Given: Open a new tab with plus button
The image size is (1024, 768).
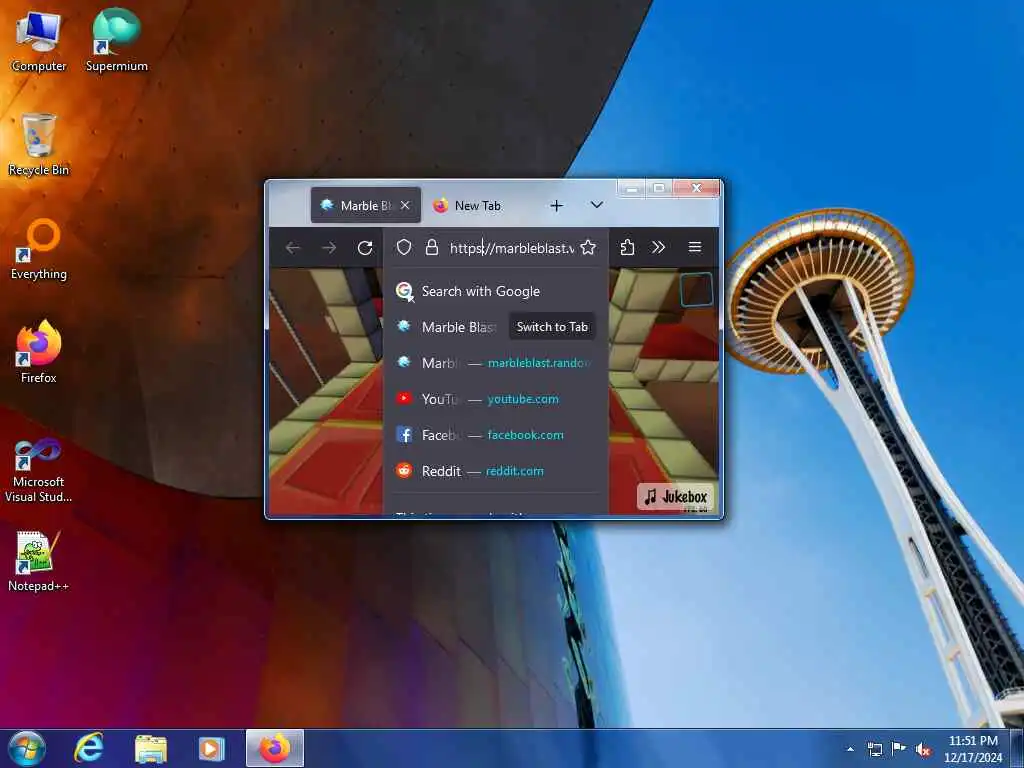Looking at the screenshot, I should click(556, 206).
